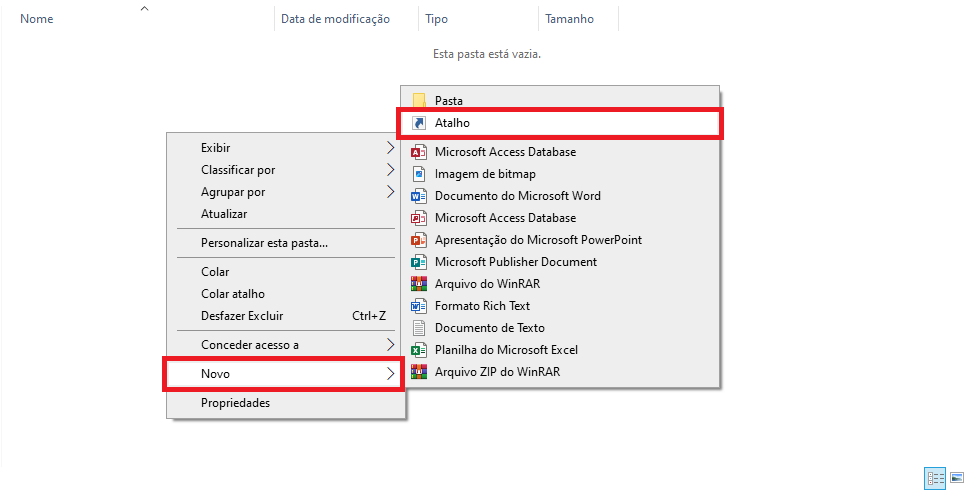The image size is (972, 491).
Task: Click the Documento de Texto icon
Action: tap(419, 328)
